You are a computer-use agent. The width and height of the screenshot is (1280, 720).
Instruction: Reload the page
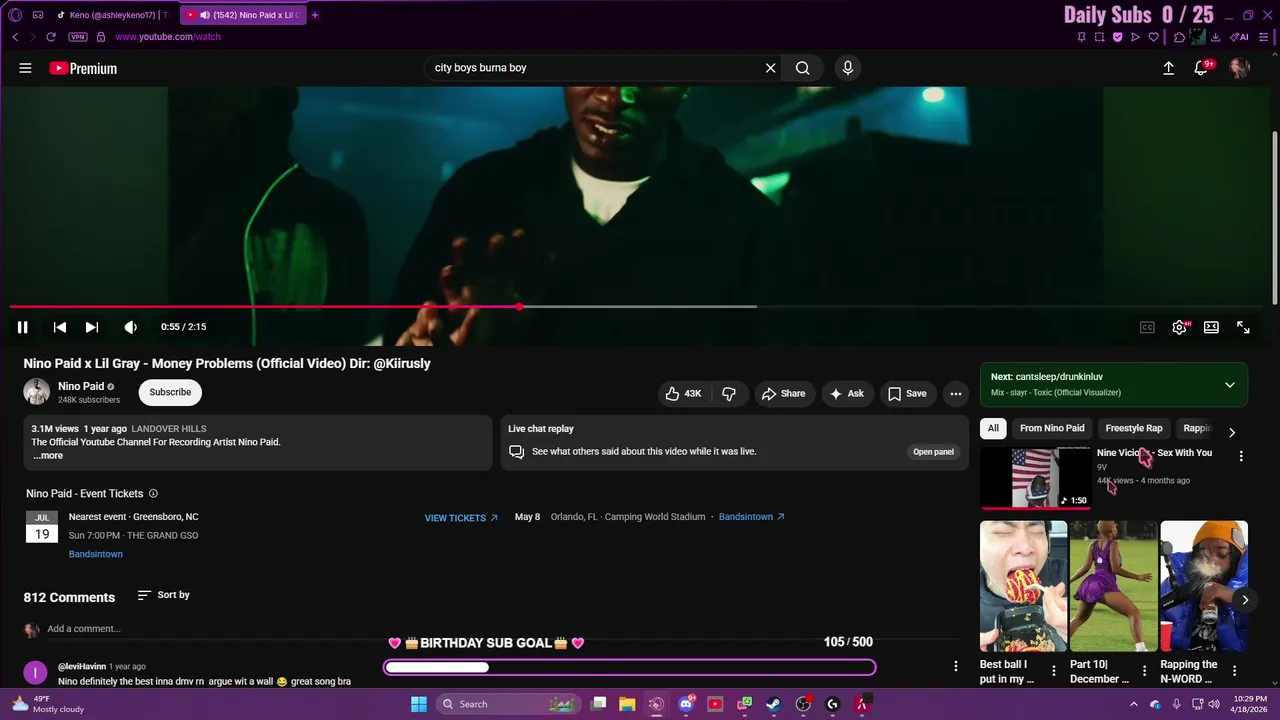tap(50, 37)
